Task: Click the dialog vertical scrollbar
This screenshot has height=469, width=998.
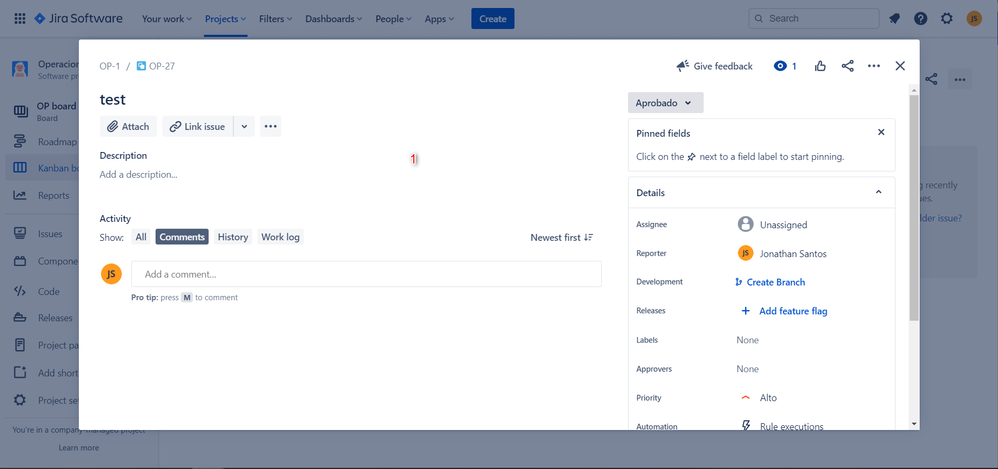Action: (914, 207)
